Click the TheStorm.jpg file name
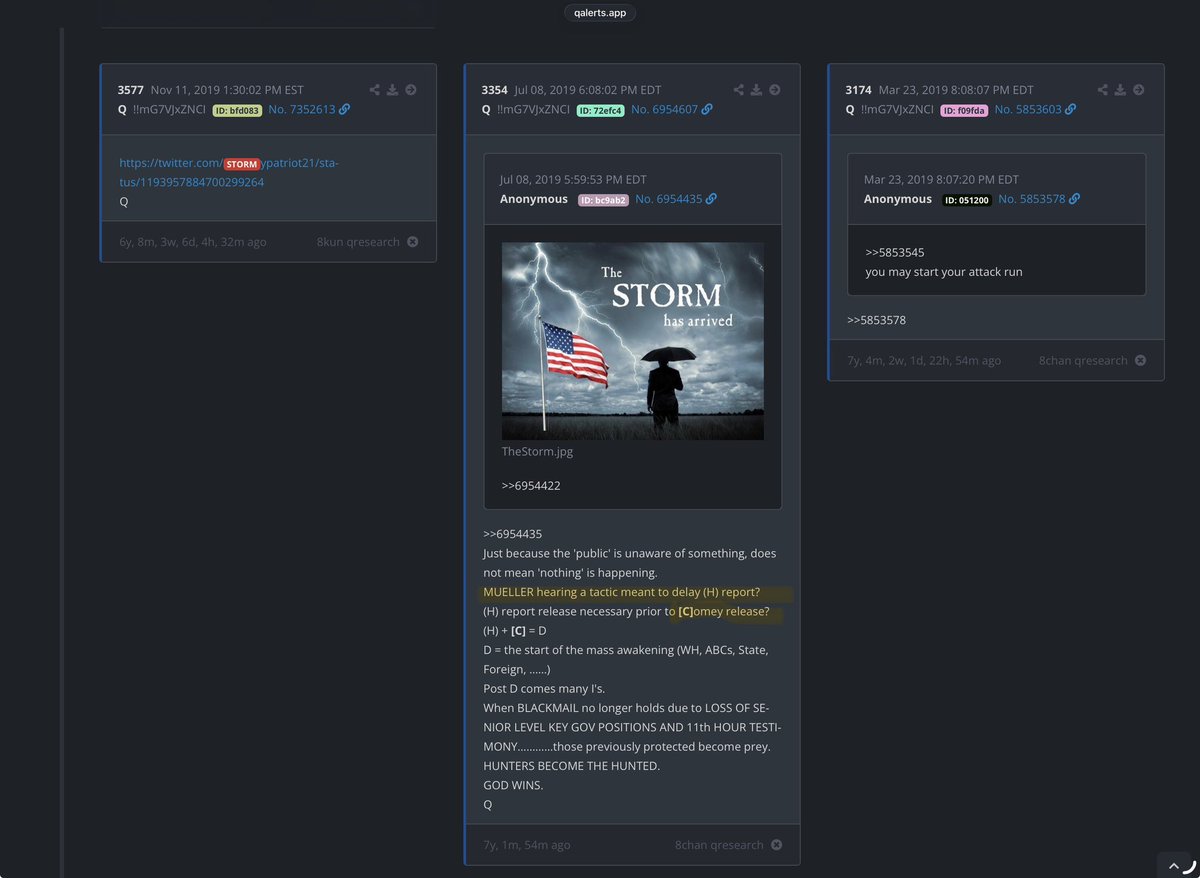This screenshot has width=1200, height=878. 537,451
